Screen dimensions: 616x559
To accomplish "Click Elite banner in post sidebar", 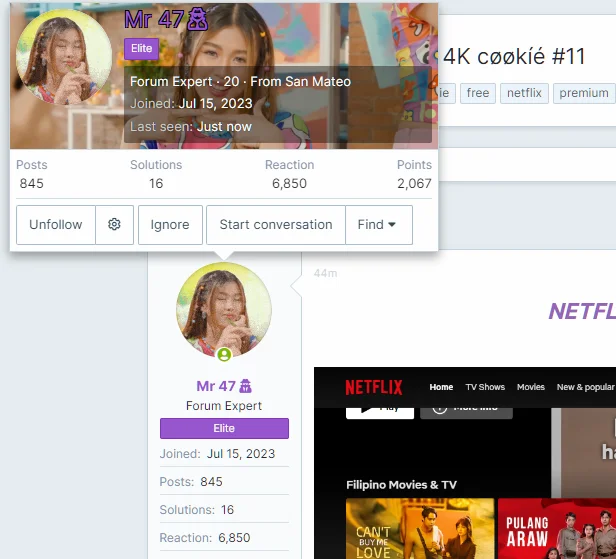I will pos(224,428).
